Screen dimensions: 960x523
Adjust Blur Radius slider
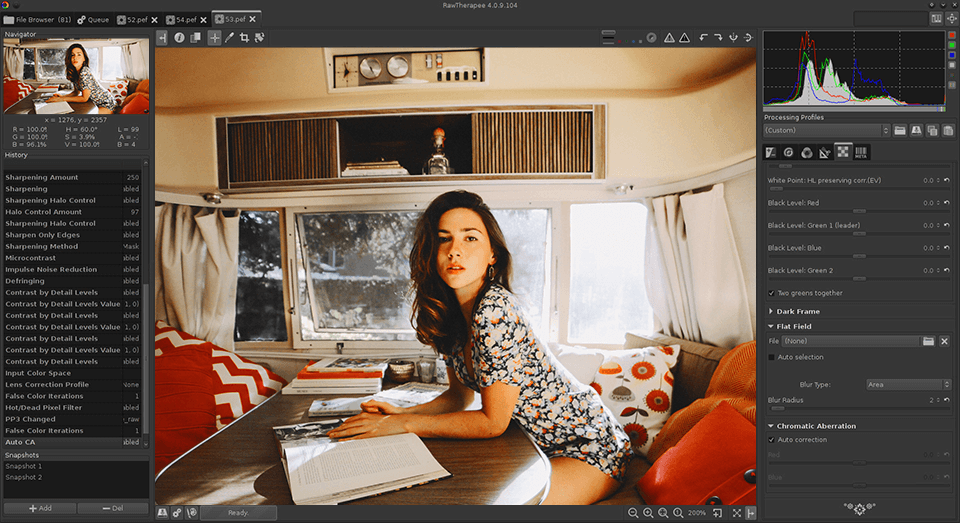point(859,408)
